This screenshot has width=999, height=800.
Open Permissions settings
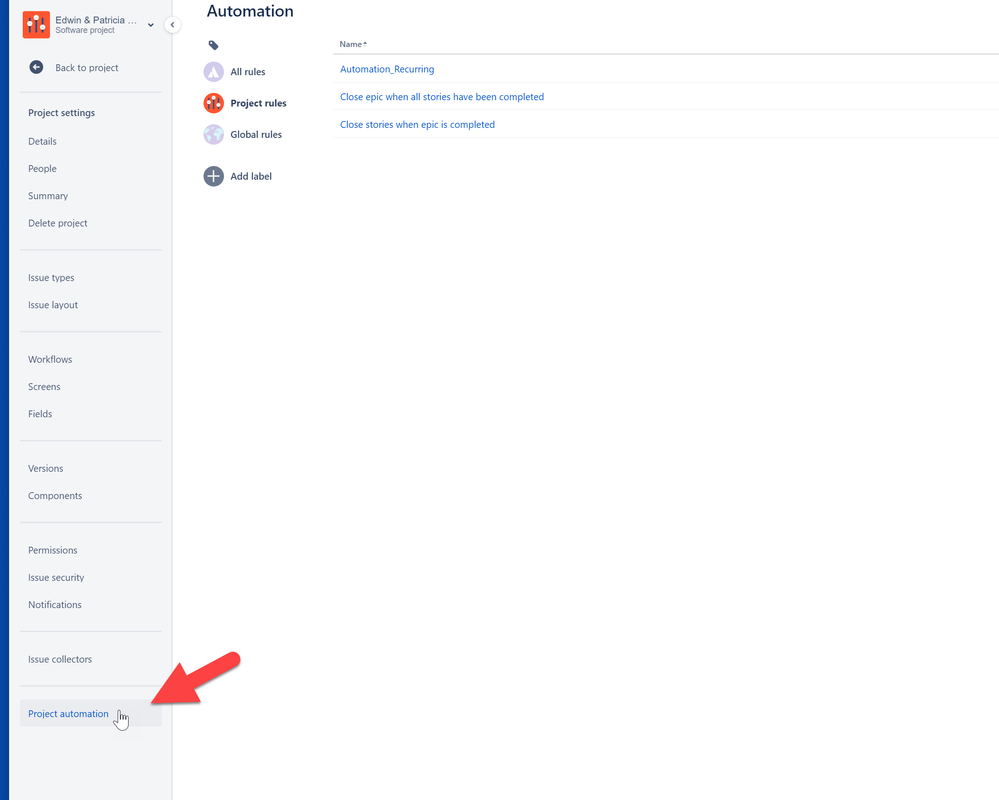click(52, 550)
